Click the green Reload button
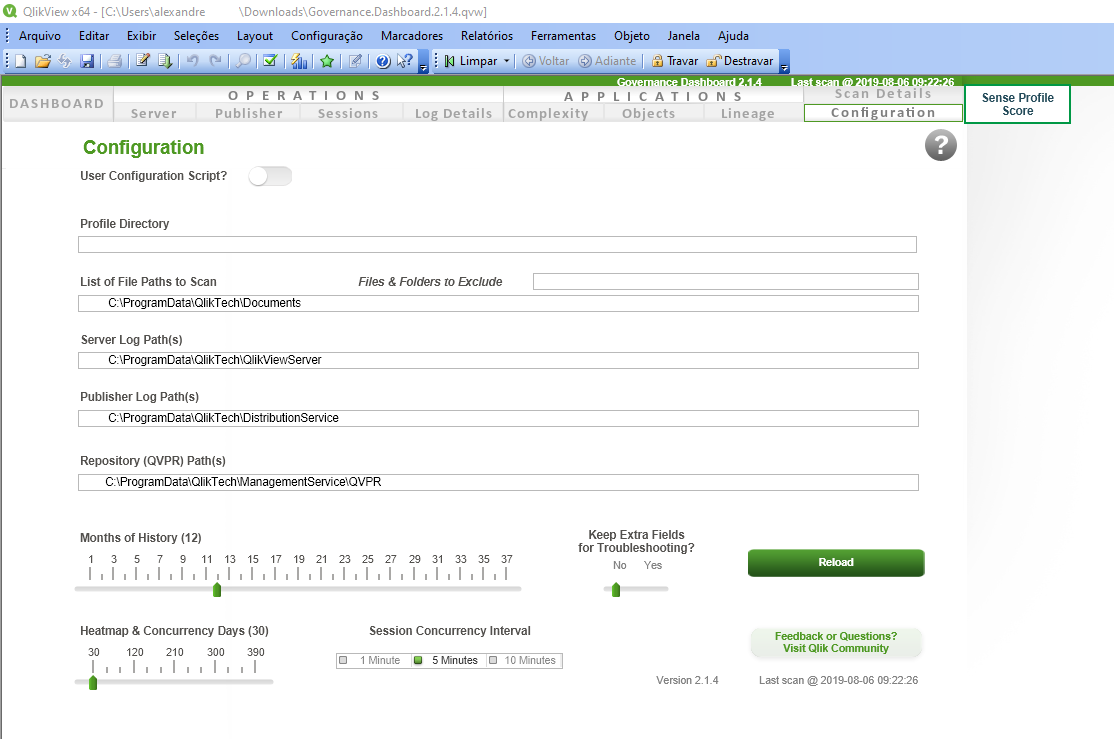The image size is (1114, 739). pyautogui.click(x=836, y=563)
